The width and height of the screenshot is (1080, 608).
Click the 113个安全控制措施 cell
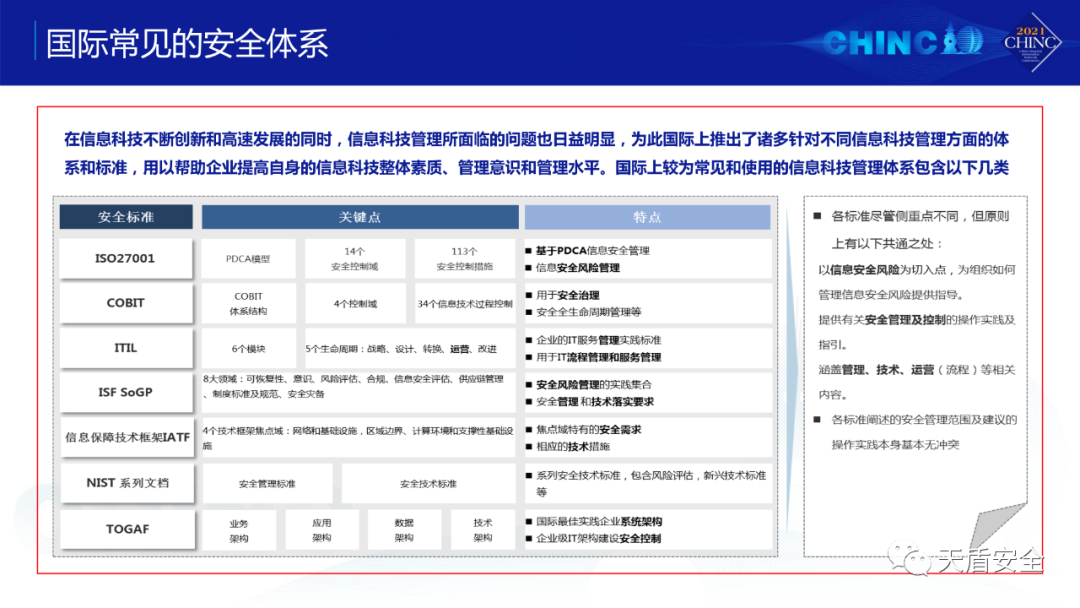465,259
